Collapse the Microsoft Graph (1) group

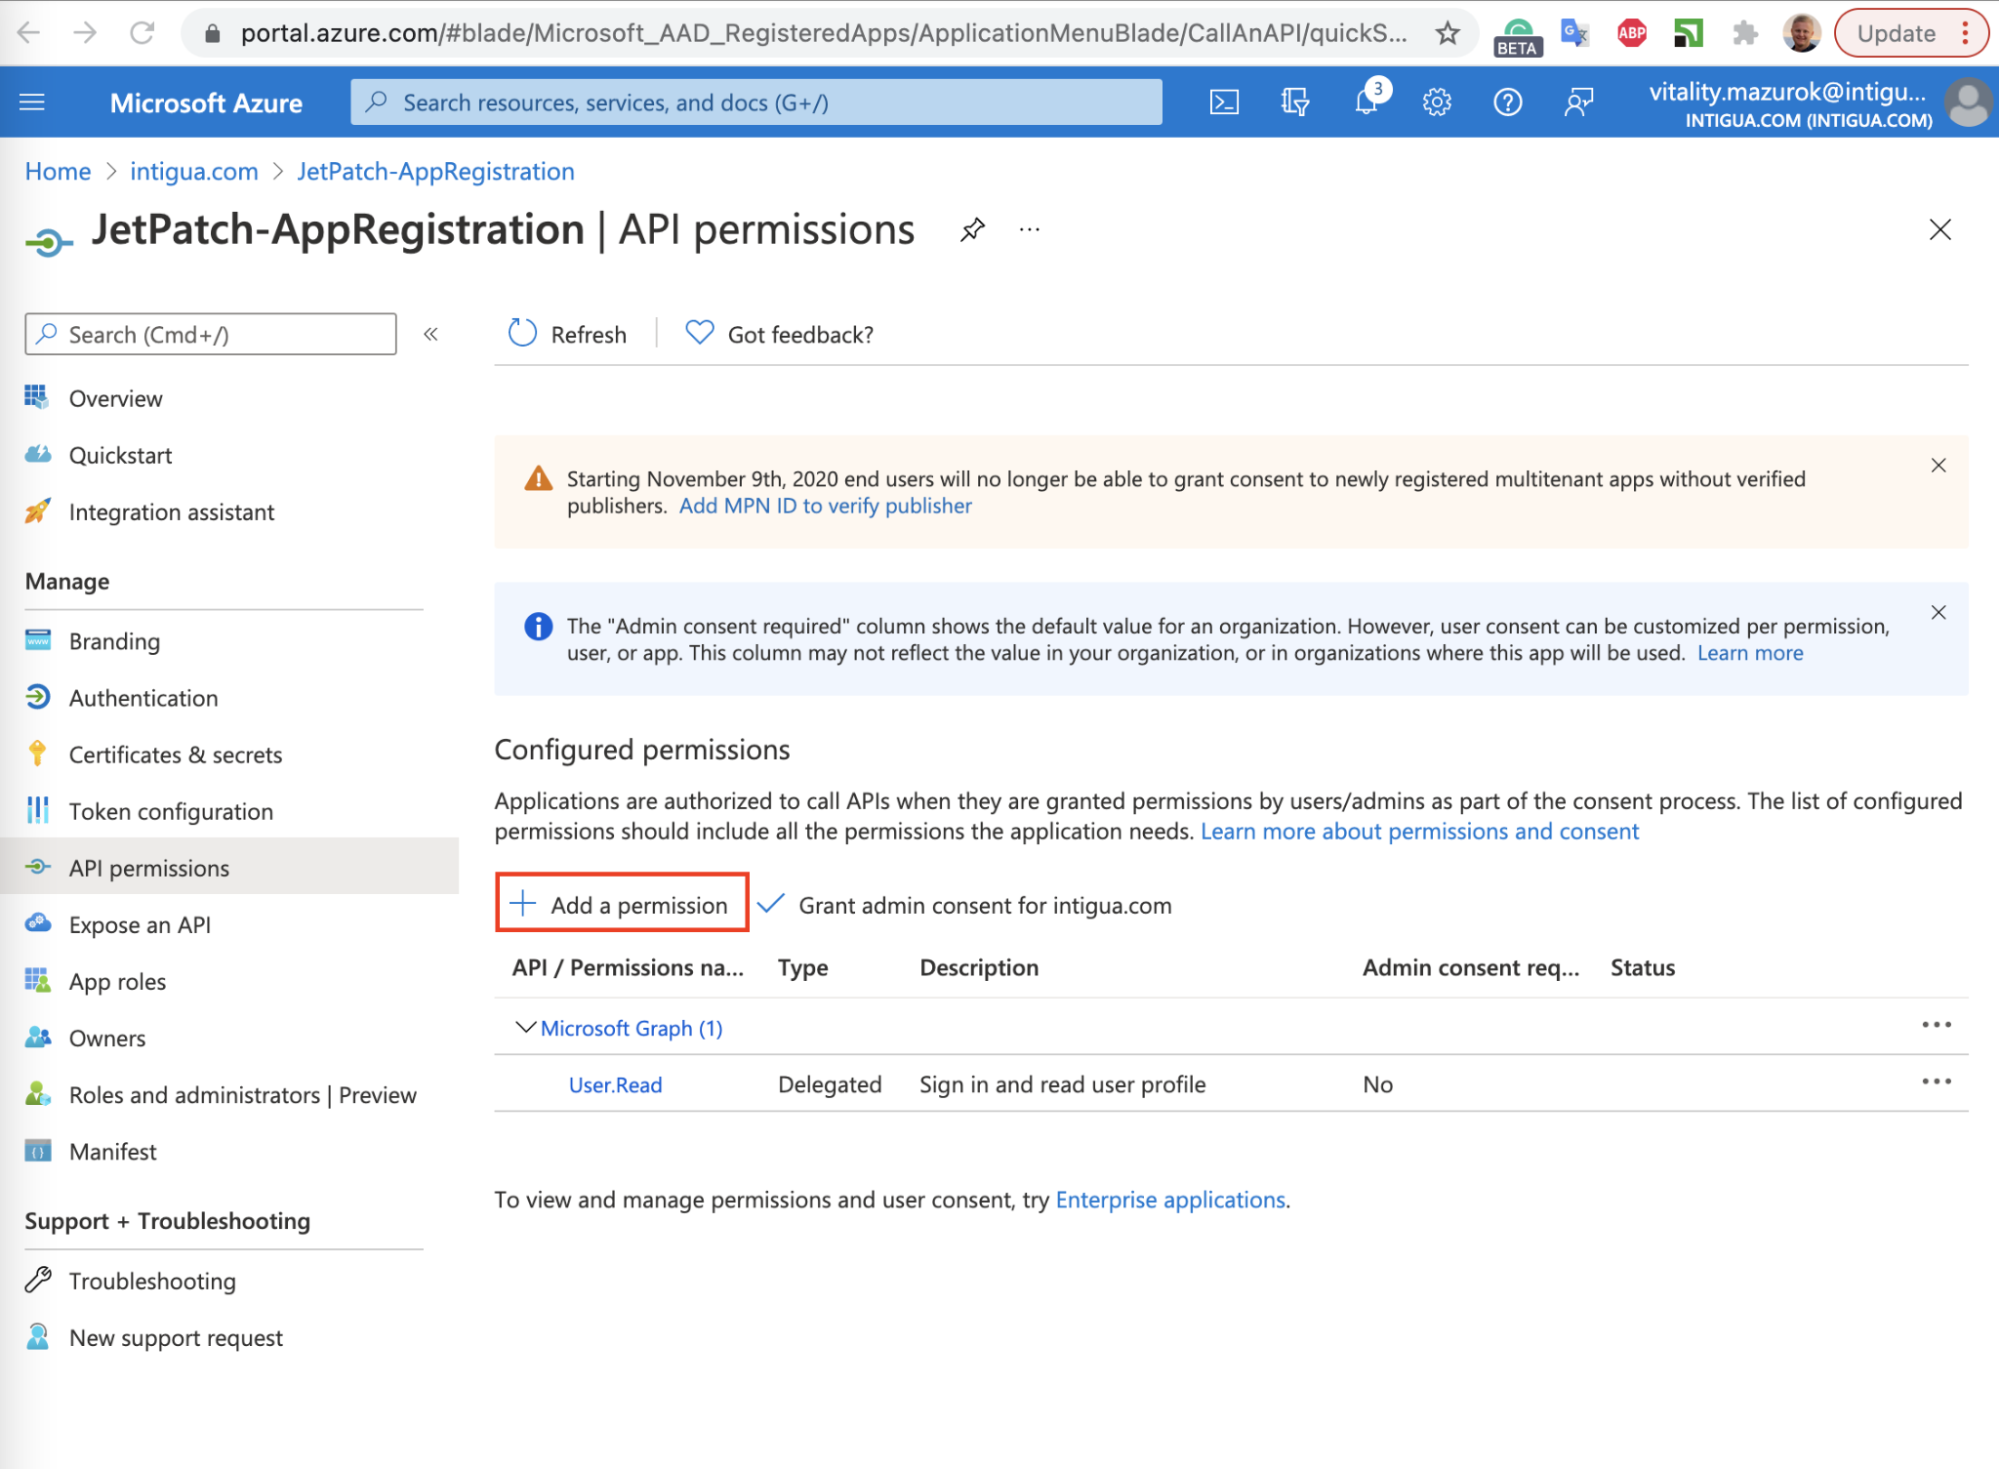pyautogui.click(x=524, y=1027)
